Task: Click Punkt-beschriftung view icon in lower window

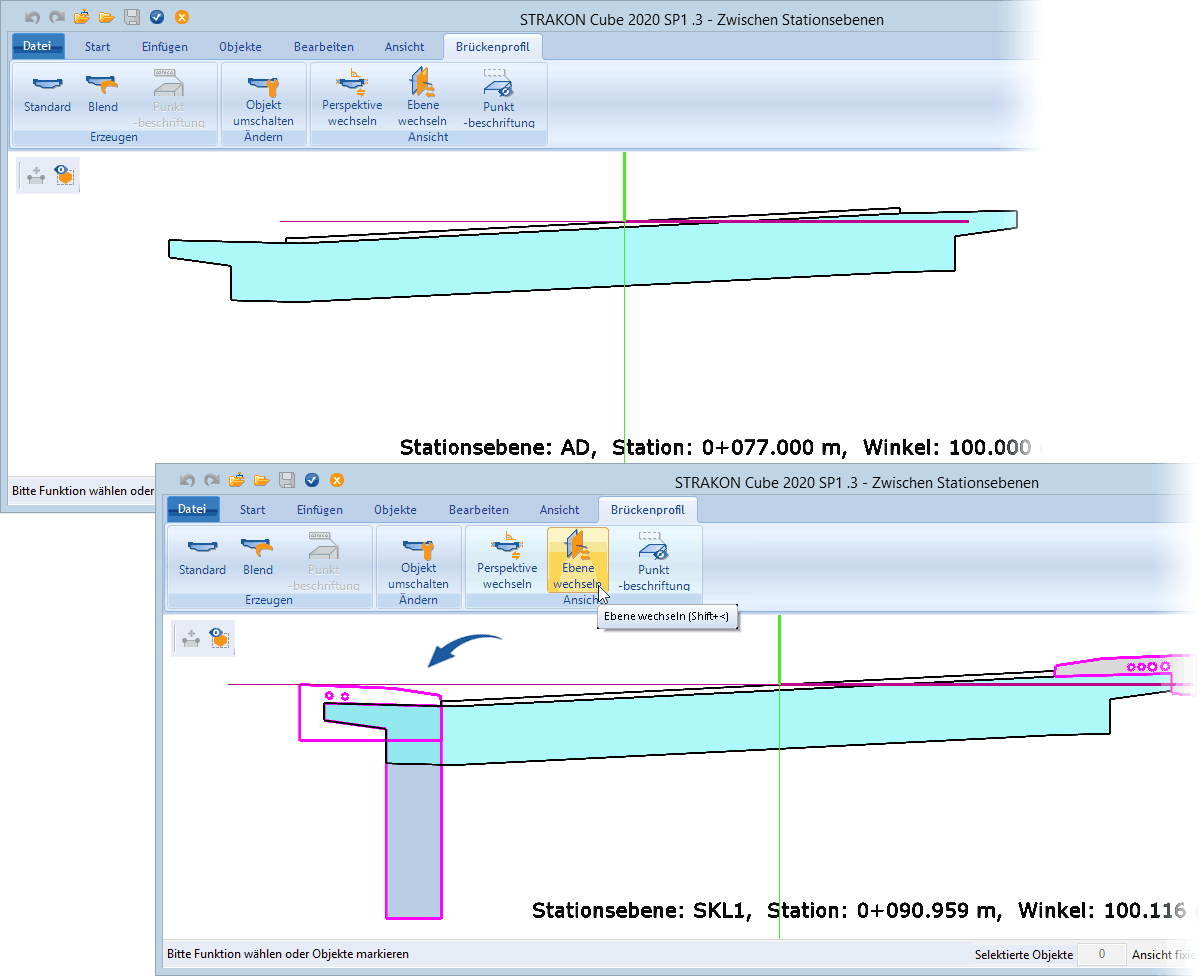Action: click(x=654, y=561)
